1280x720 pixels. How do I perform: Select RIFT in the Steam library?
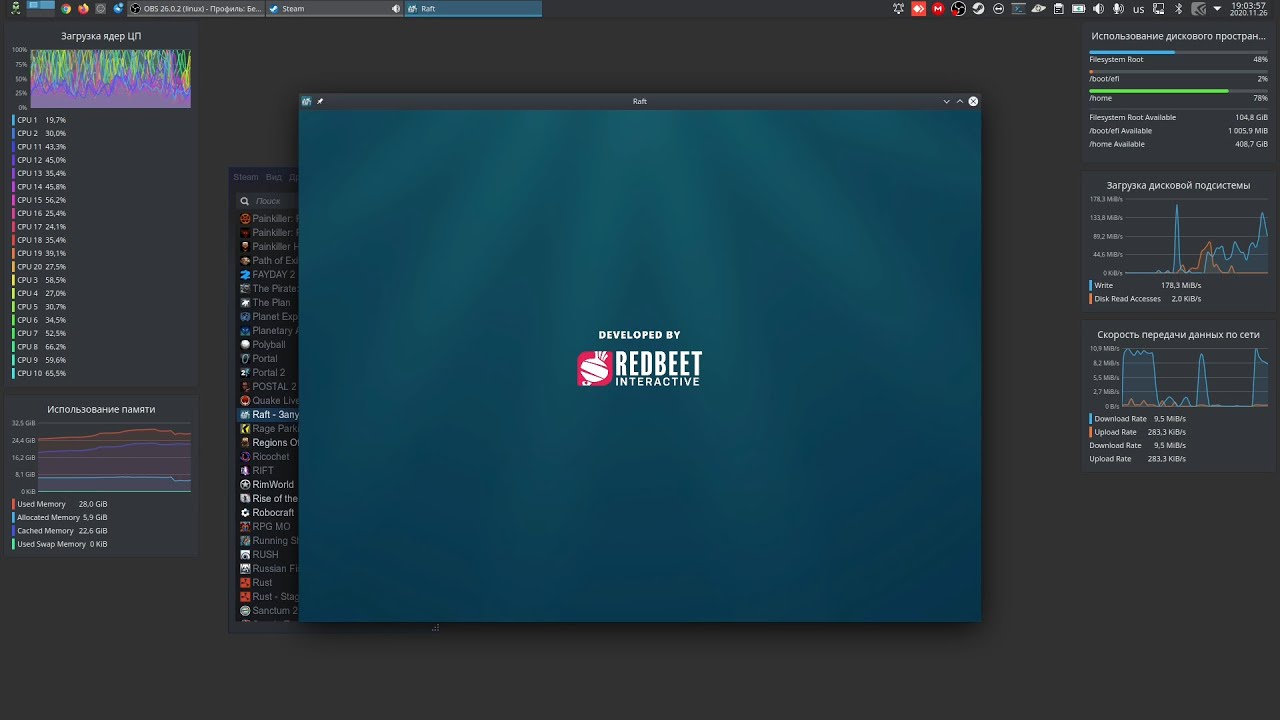(268, 470)
